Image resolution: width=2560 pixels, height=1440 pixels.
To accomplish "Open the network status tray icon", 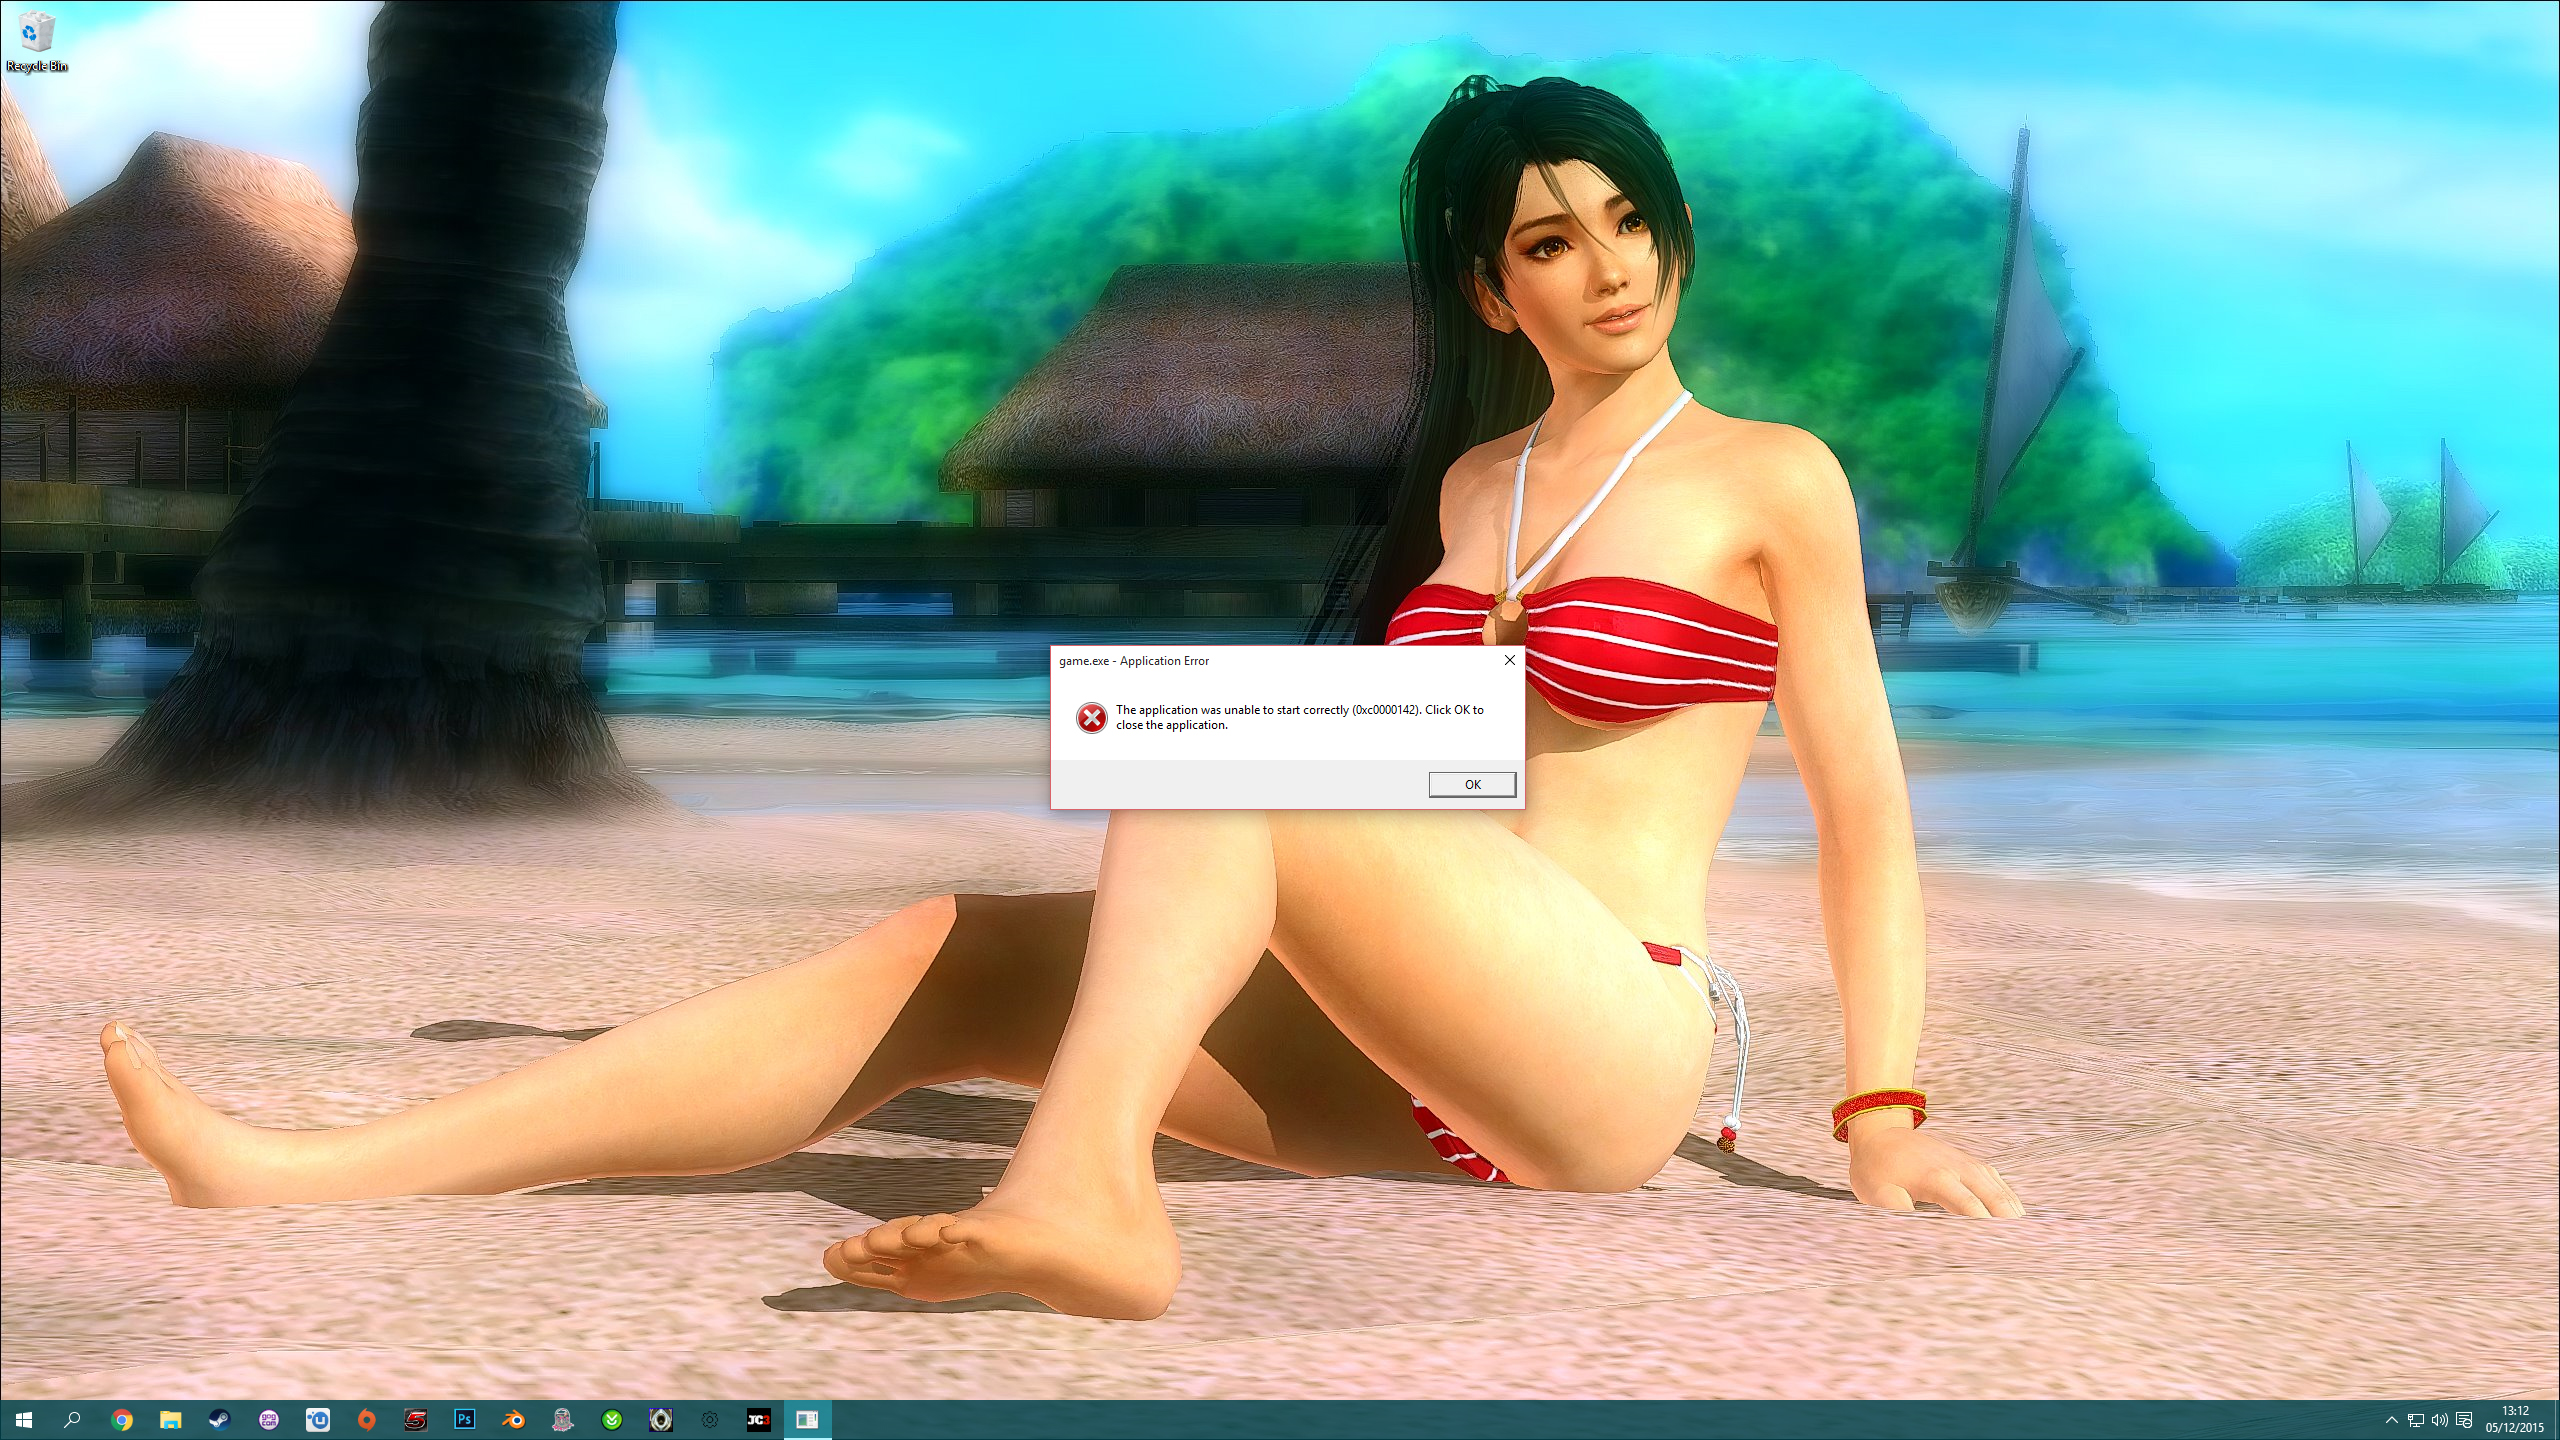I will [2415, 1420].
